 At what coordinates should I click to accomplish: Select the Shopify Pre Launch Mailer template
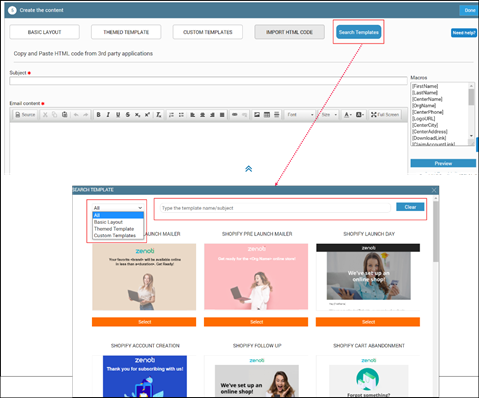coord(256,322)
